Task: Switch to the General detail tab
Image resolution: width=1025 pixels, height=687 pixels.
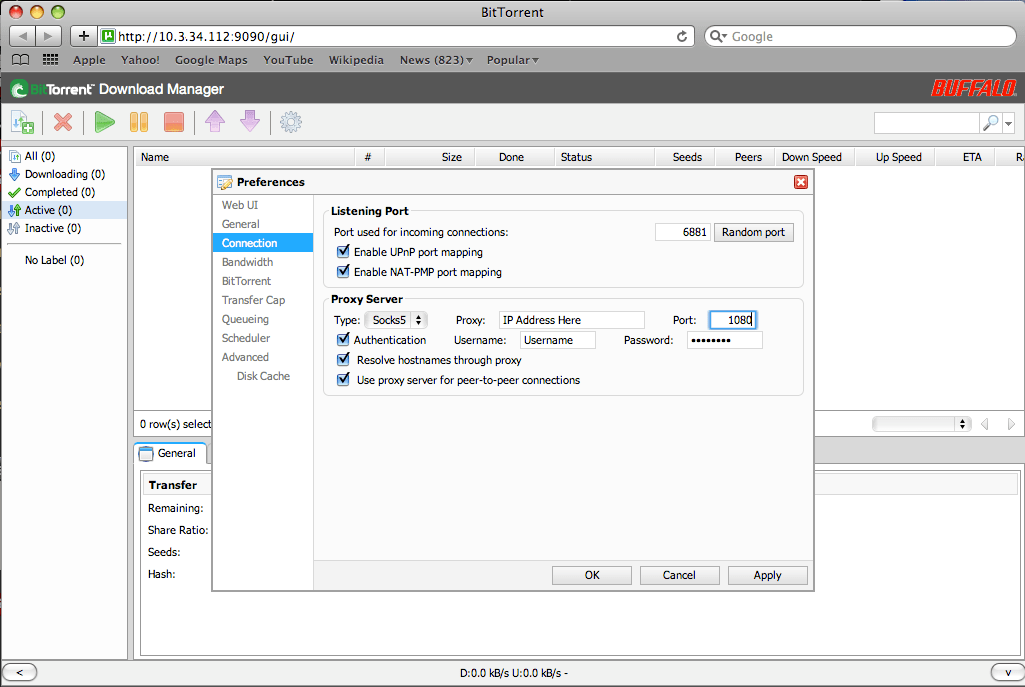Action: (171, 453)
